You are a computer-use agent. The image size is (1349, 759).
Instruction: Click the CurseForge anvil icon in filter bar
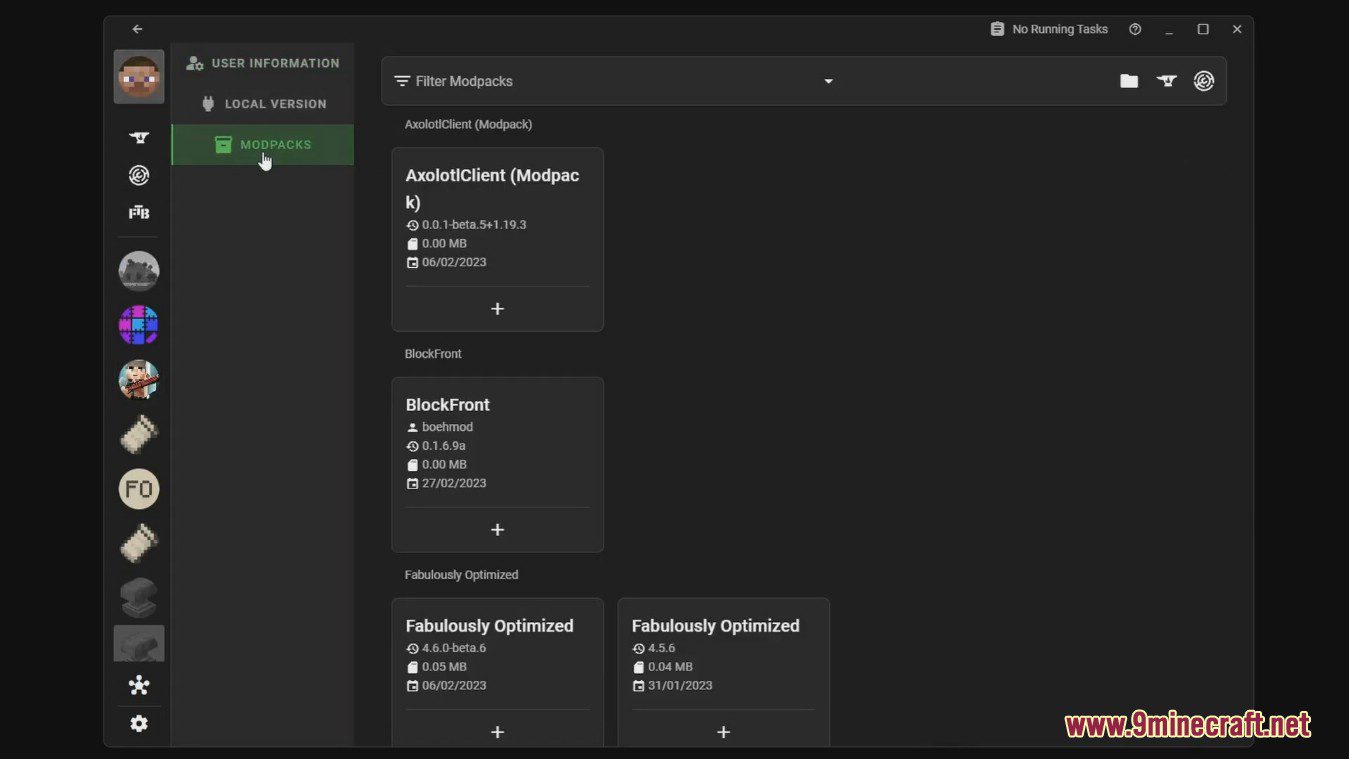pos(1167,81)
